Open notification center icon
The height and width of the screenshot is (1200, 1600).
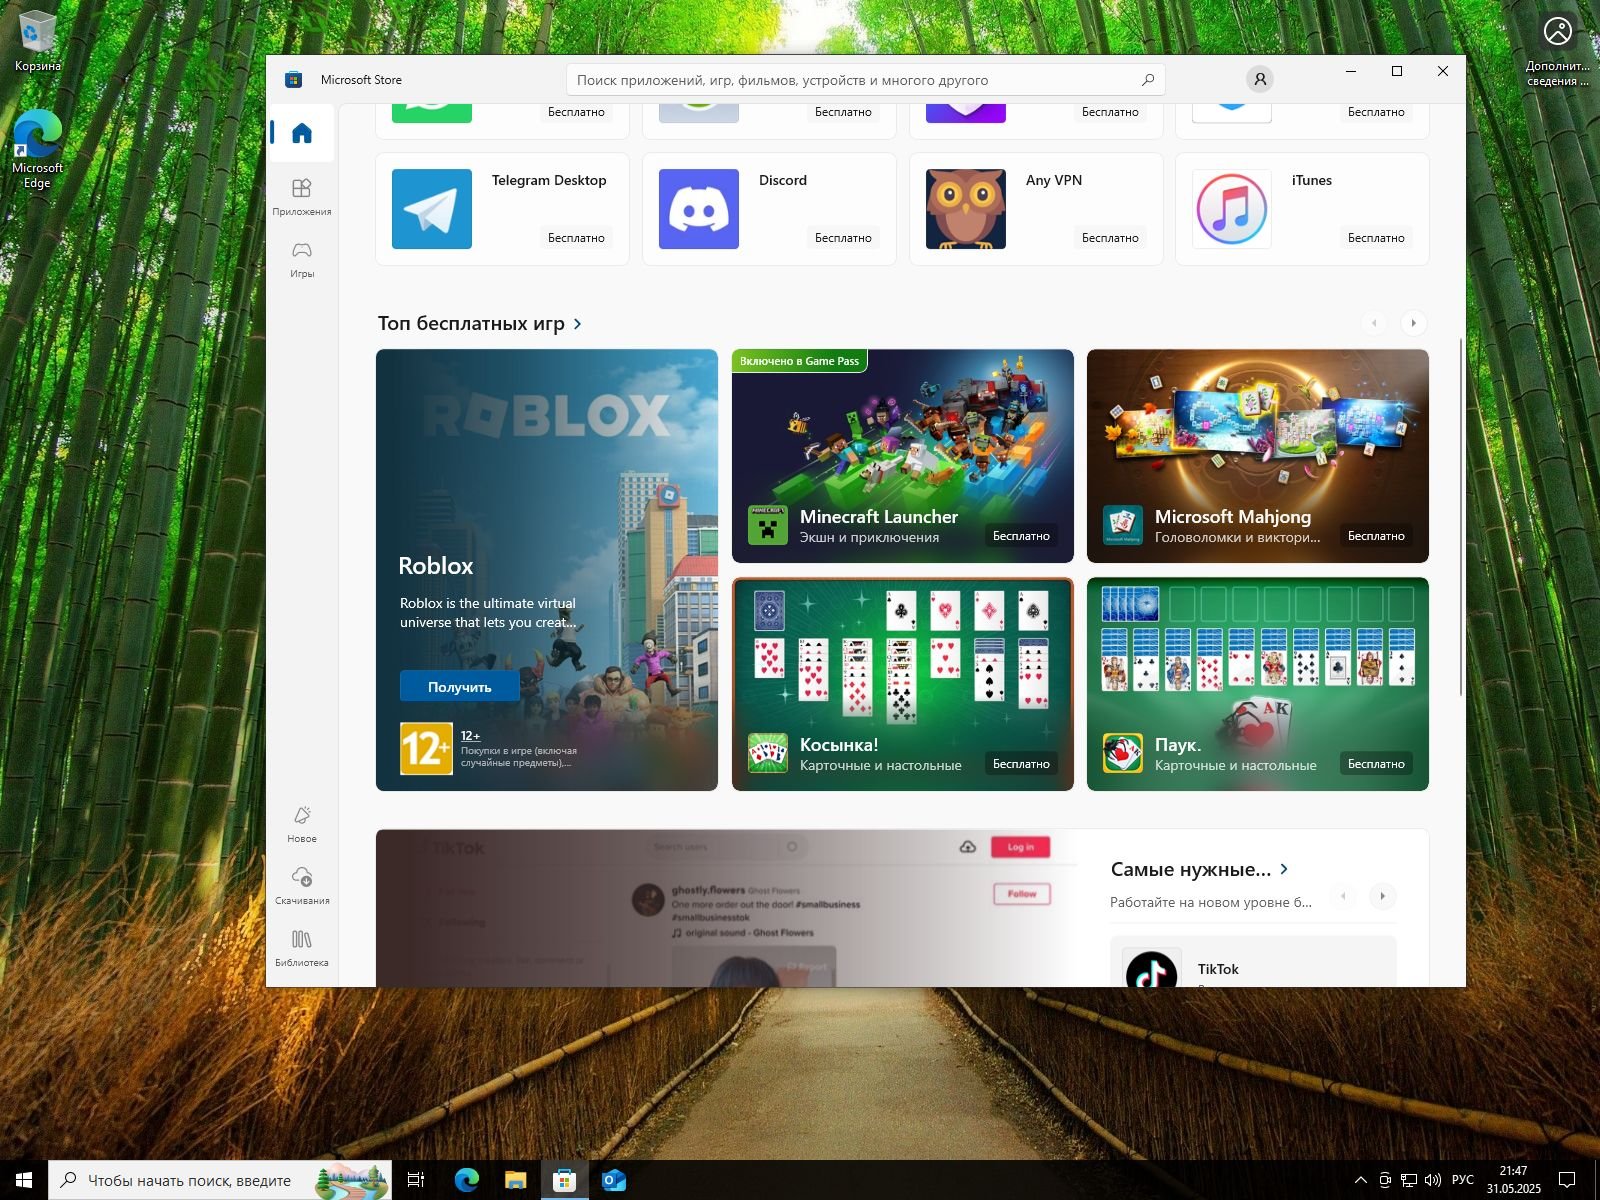[x=1567, y=1180]
